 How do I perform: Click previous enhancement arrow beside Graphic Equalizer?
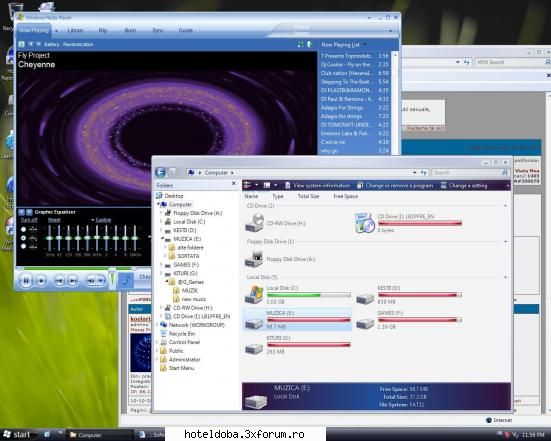click(21, 212)
